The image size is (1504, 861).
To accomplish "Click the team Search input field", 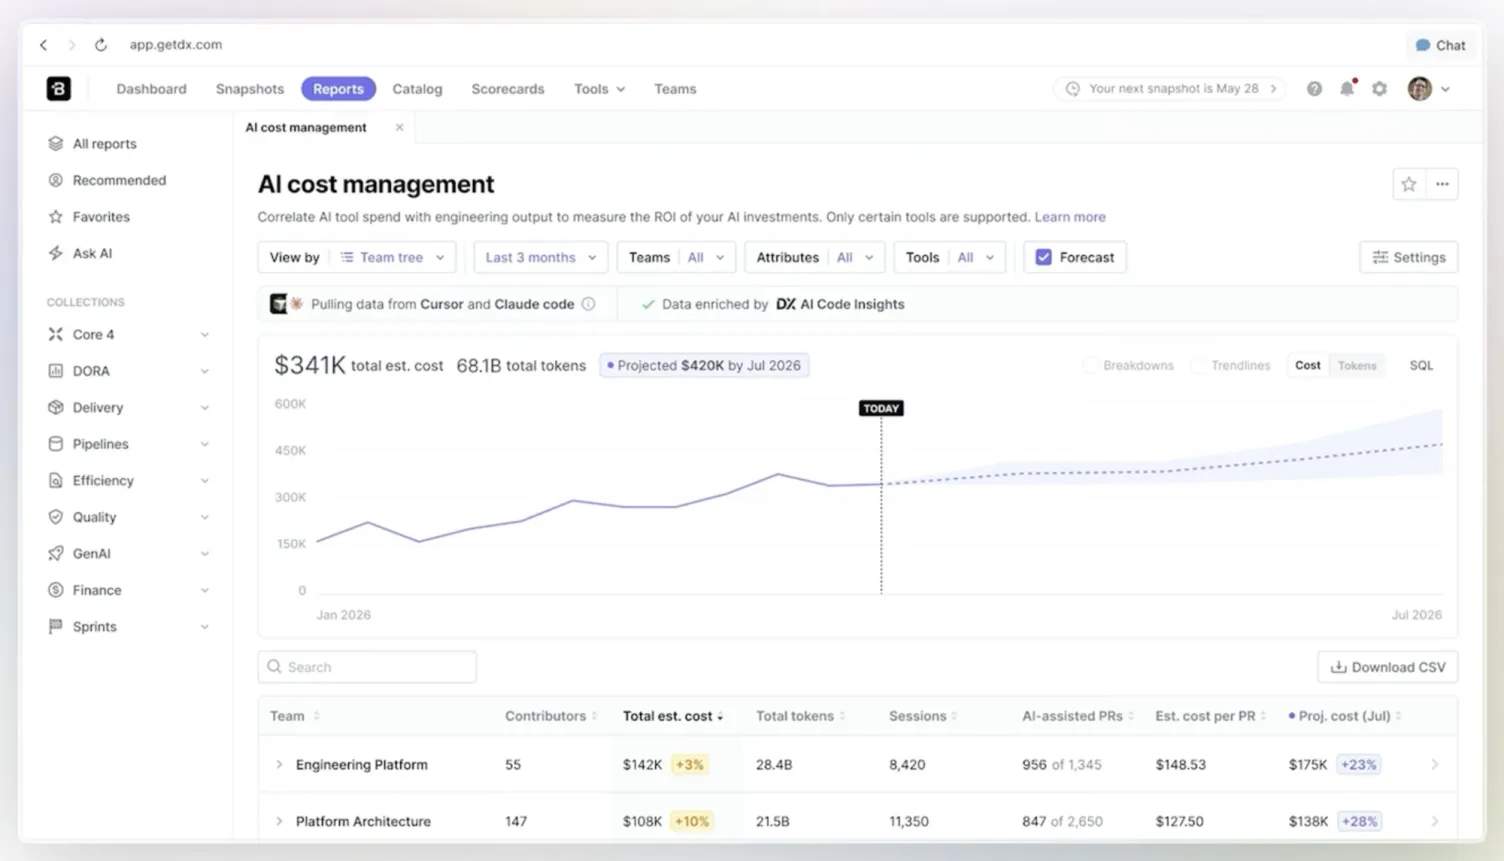I will (367, 667).
